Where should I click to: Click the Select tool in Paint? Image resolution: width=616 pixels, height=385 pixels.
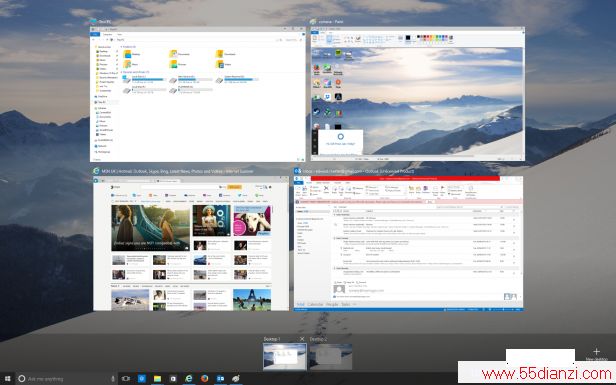[x=329, y=39]
